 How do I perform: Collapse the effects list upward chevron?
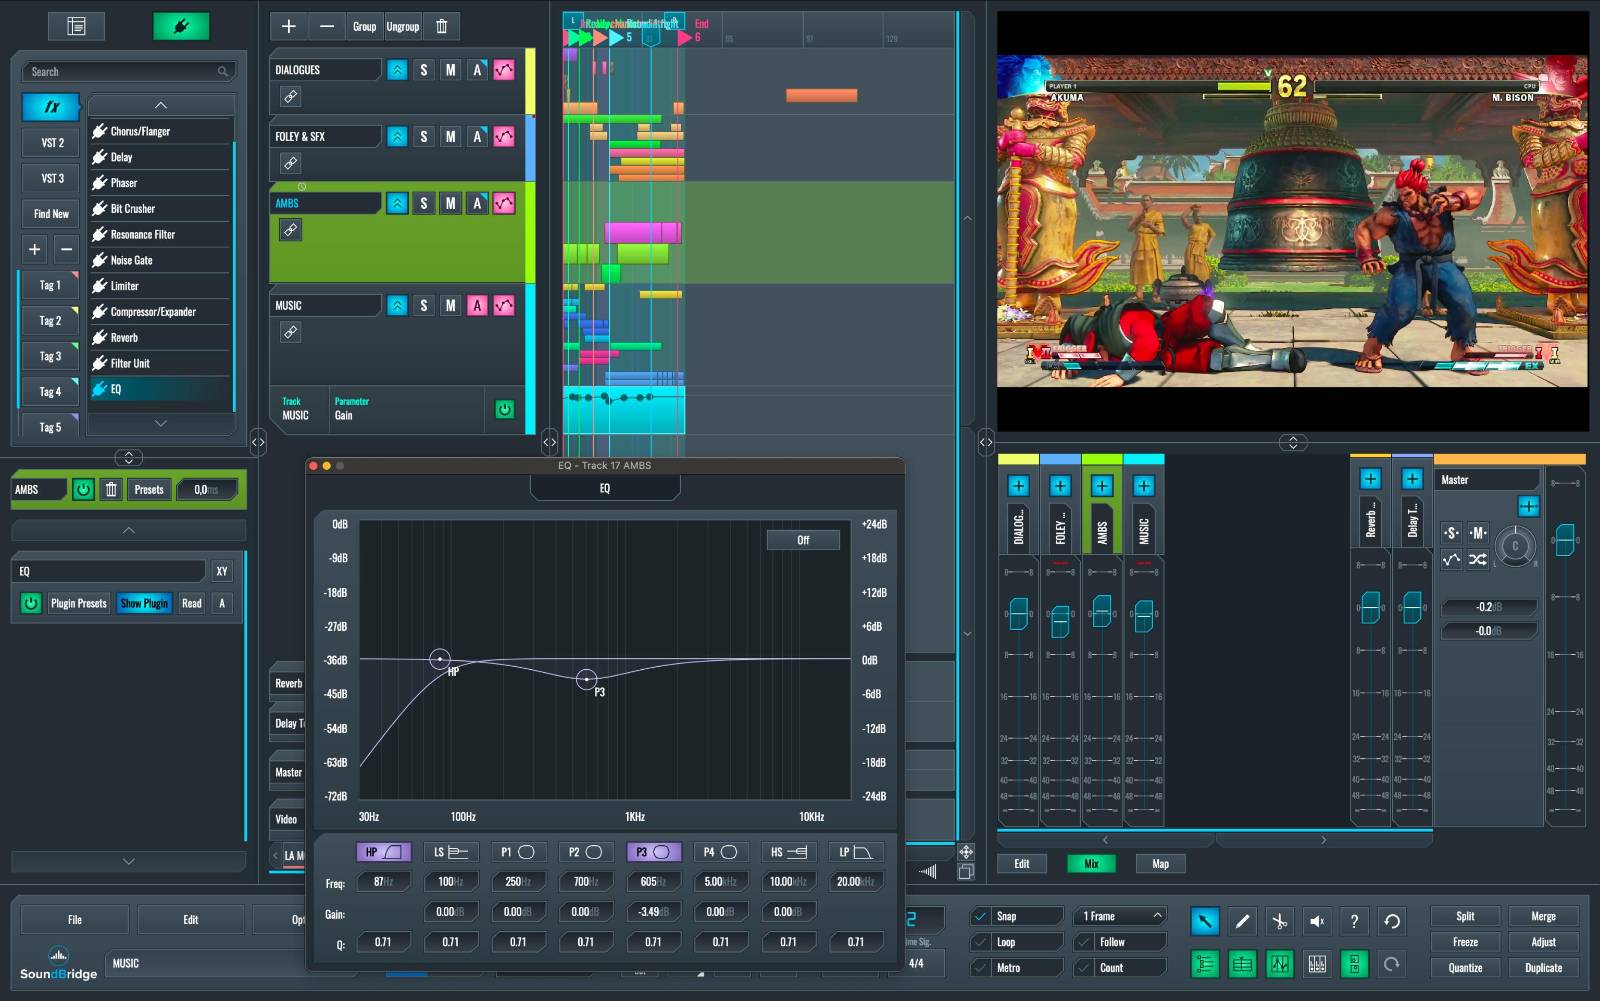161,105
